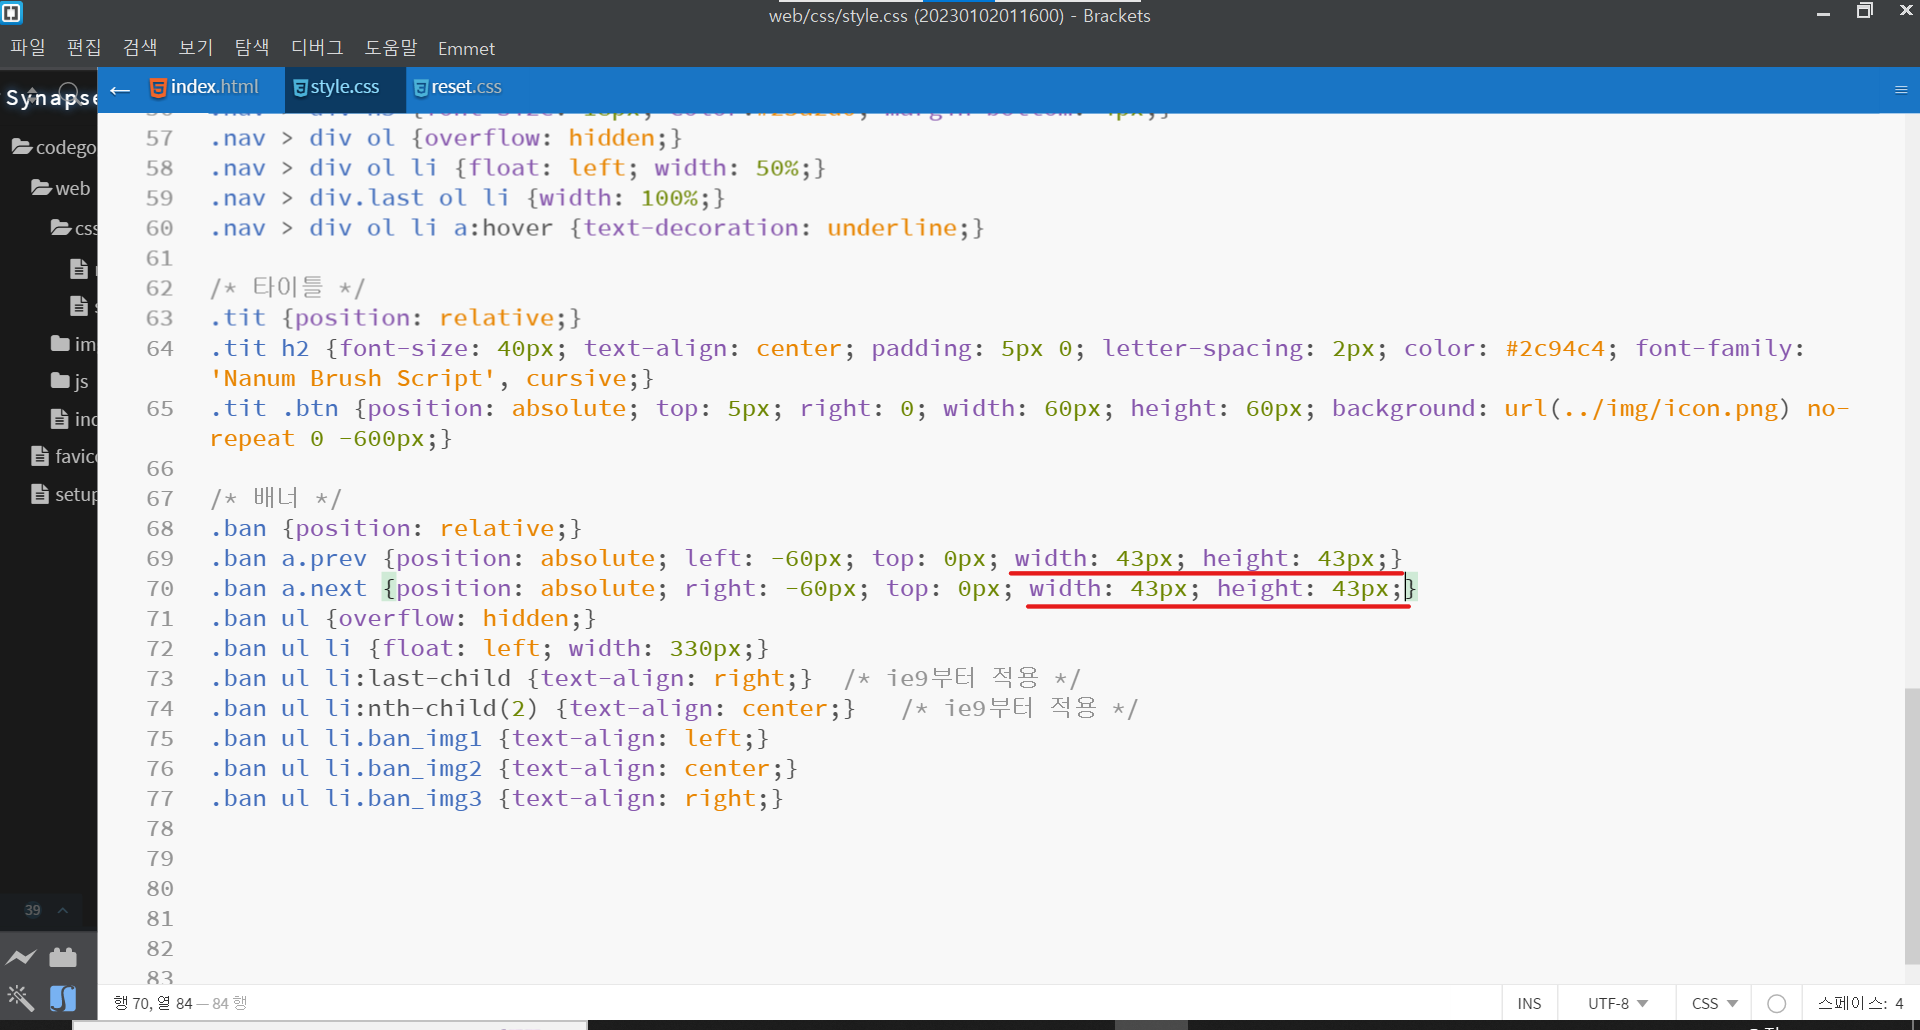Open the 도움말 menu
Screen dimensions: 1920x1030
pyautogui.click(x=391, y=47)
